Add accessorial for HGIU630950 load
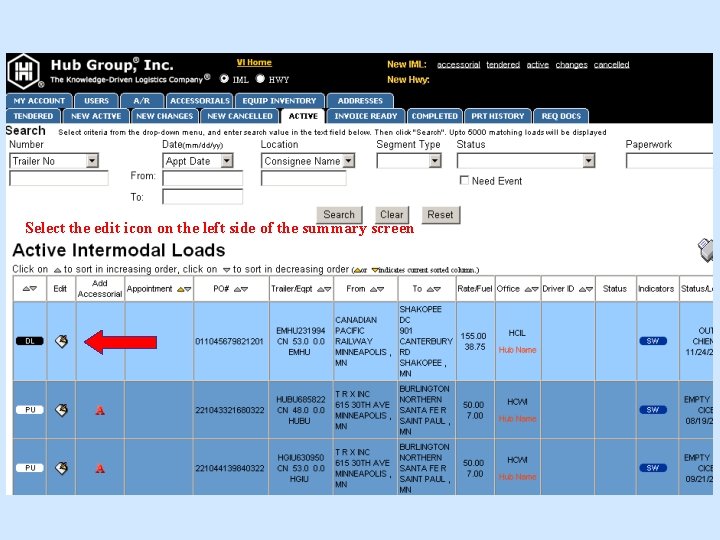 click(100, 468)
